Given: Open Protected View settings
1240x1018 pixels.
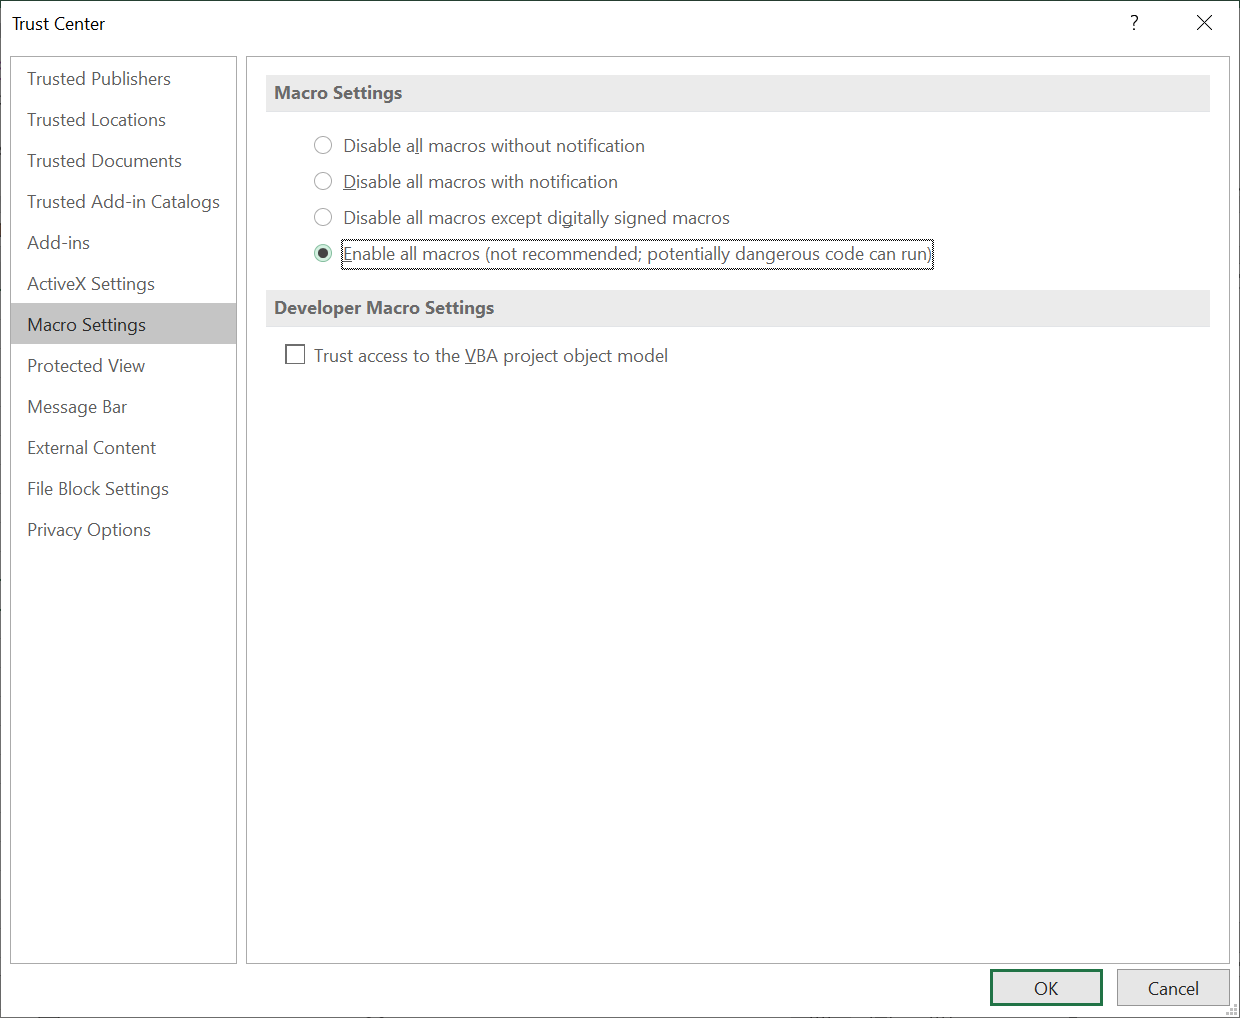Looking at the screenshot, I should pyautogui.click(x=123, y=366).
